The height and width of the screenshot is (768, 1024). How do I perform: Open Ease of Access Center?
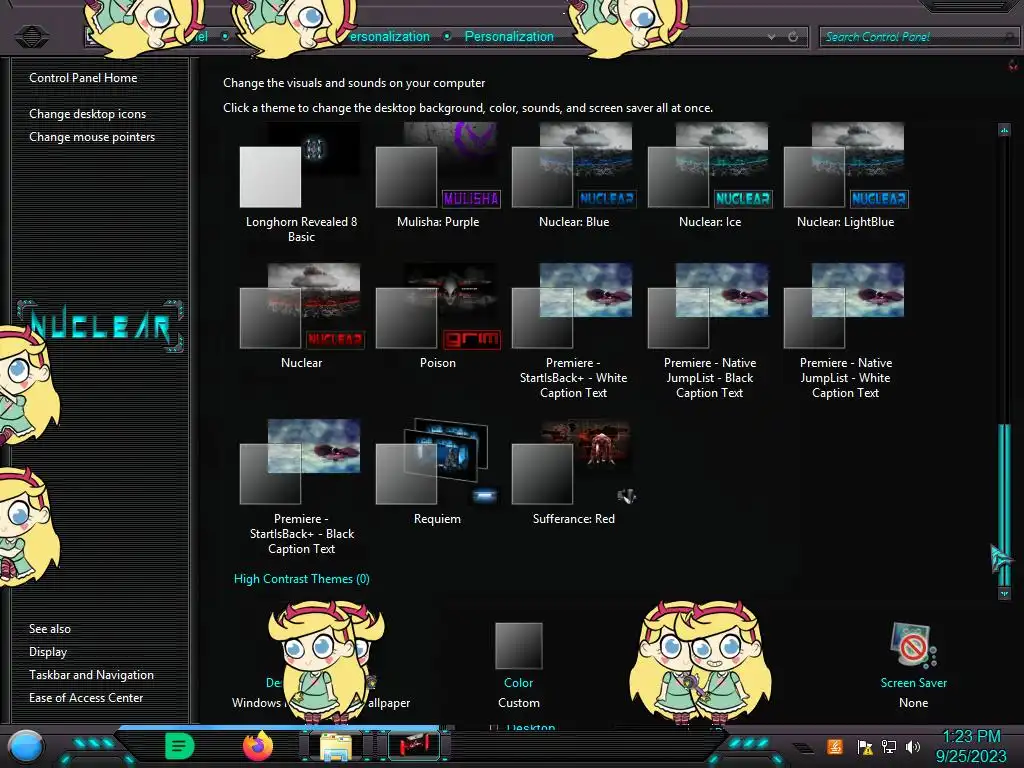tap(86, 697)
